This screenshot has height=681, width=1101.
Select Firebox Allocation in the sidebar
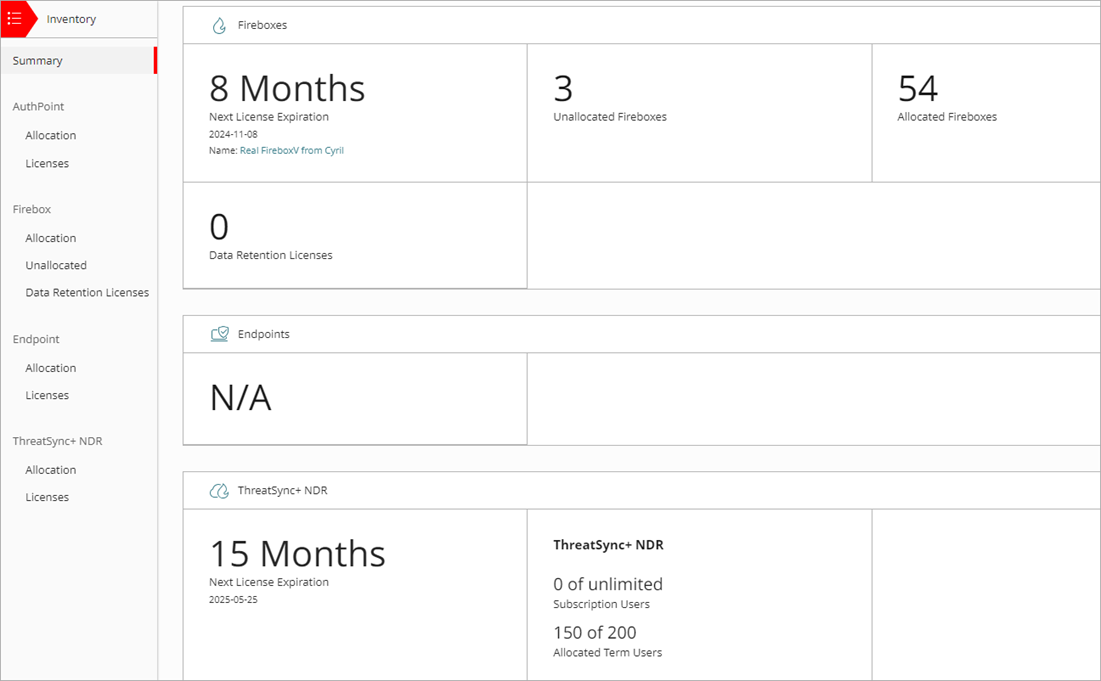coord(50,237)
